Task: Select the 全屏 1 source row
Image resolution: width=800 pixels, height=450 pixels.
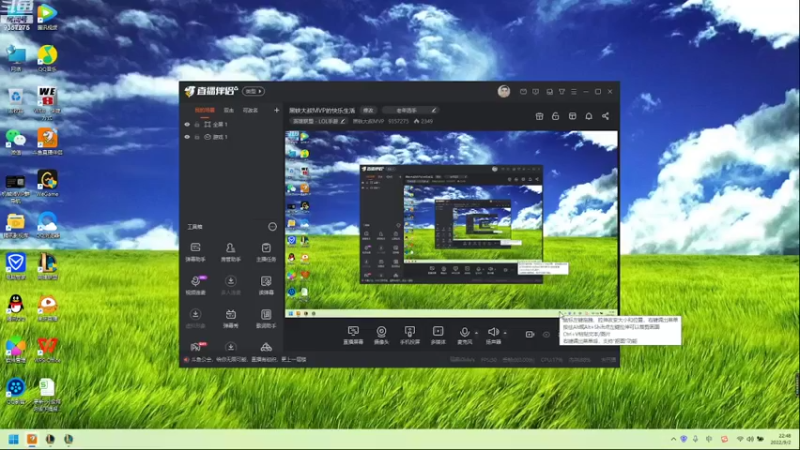Action: [x=231, y=124]
